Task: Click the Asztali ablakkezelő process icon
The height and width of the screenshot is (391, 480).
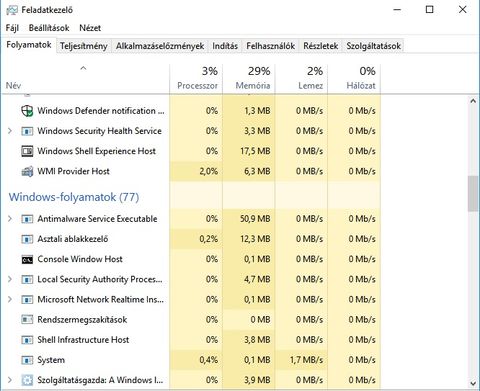Action: 27,239
